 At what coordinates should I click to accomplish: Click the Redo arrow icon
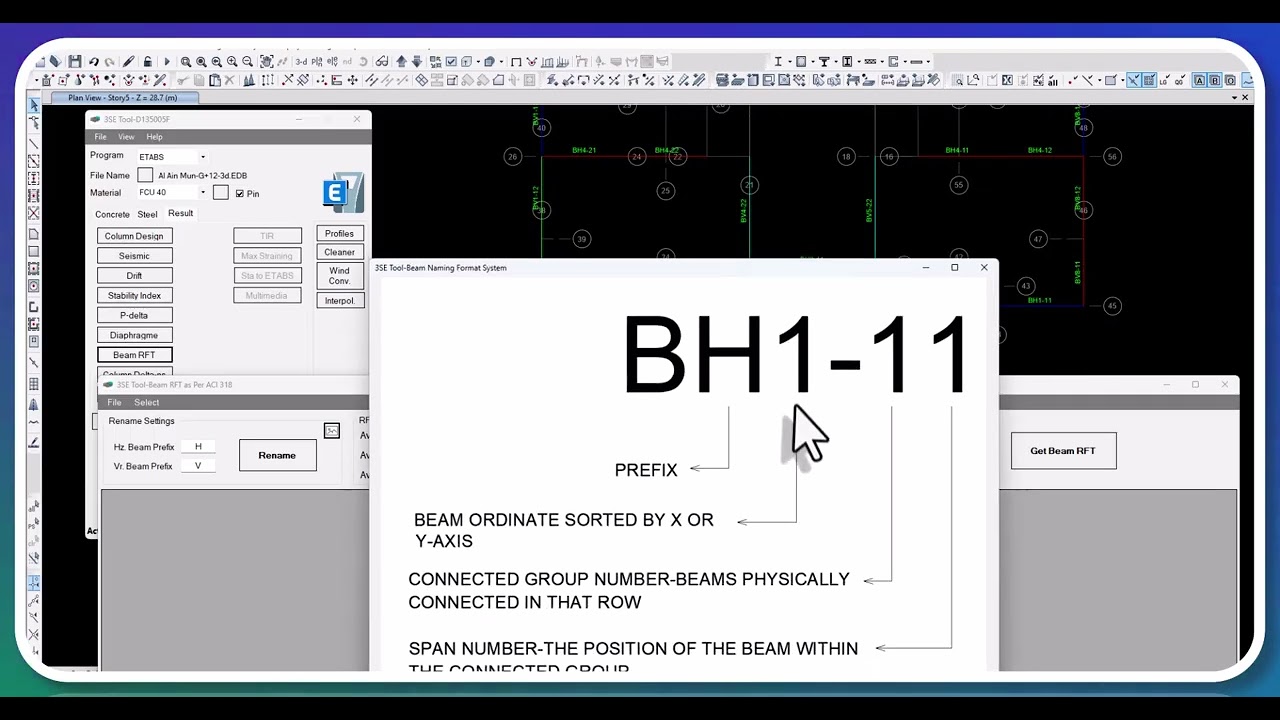(109, 61)
